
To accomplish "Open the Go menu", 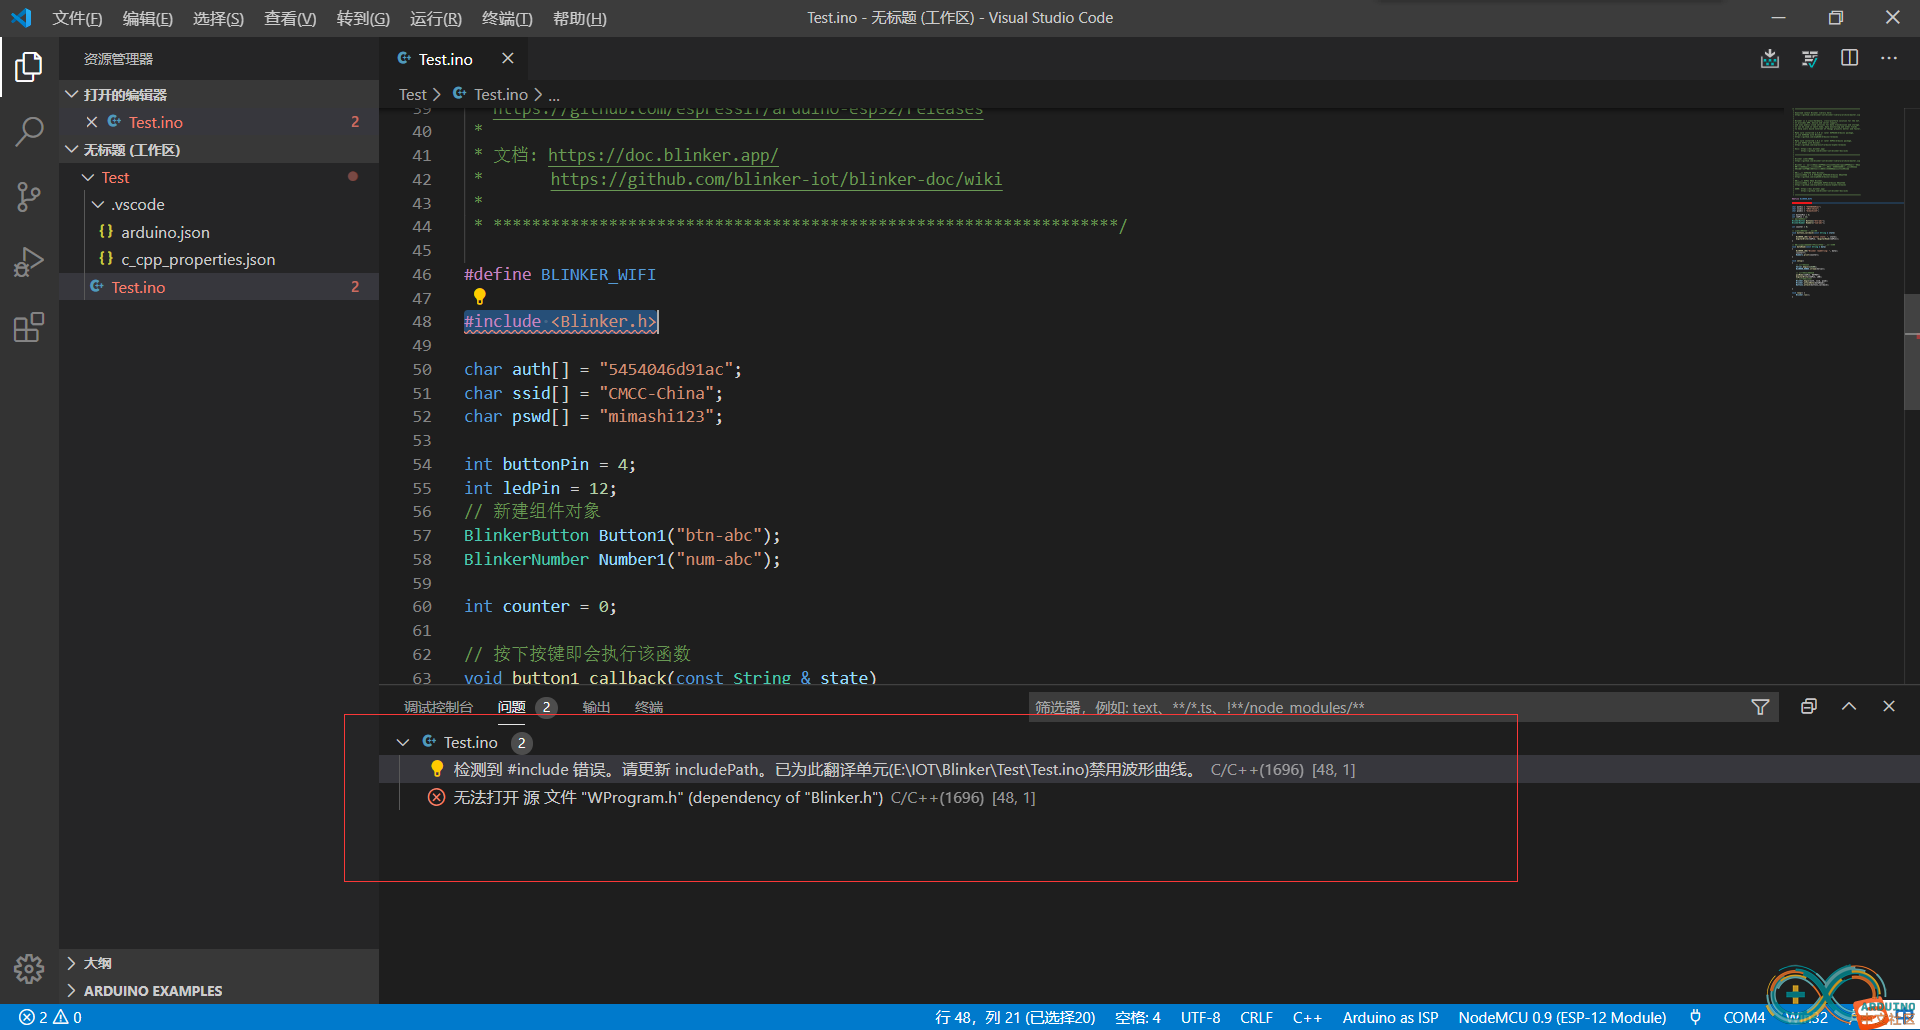I will (363, 18).
